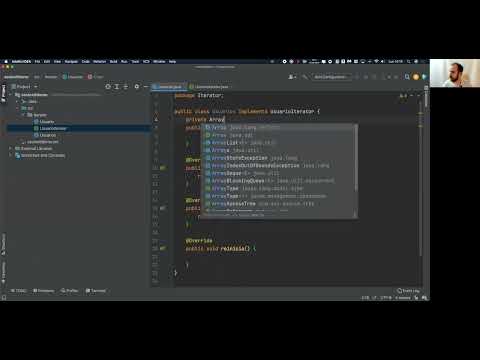
Task: Open the VCS menu
Action: pyautogui.click(x=146, y=62)
